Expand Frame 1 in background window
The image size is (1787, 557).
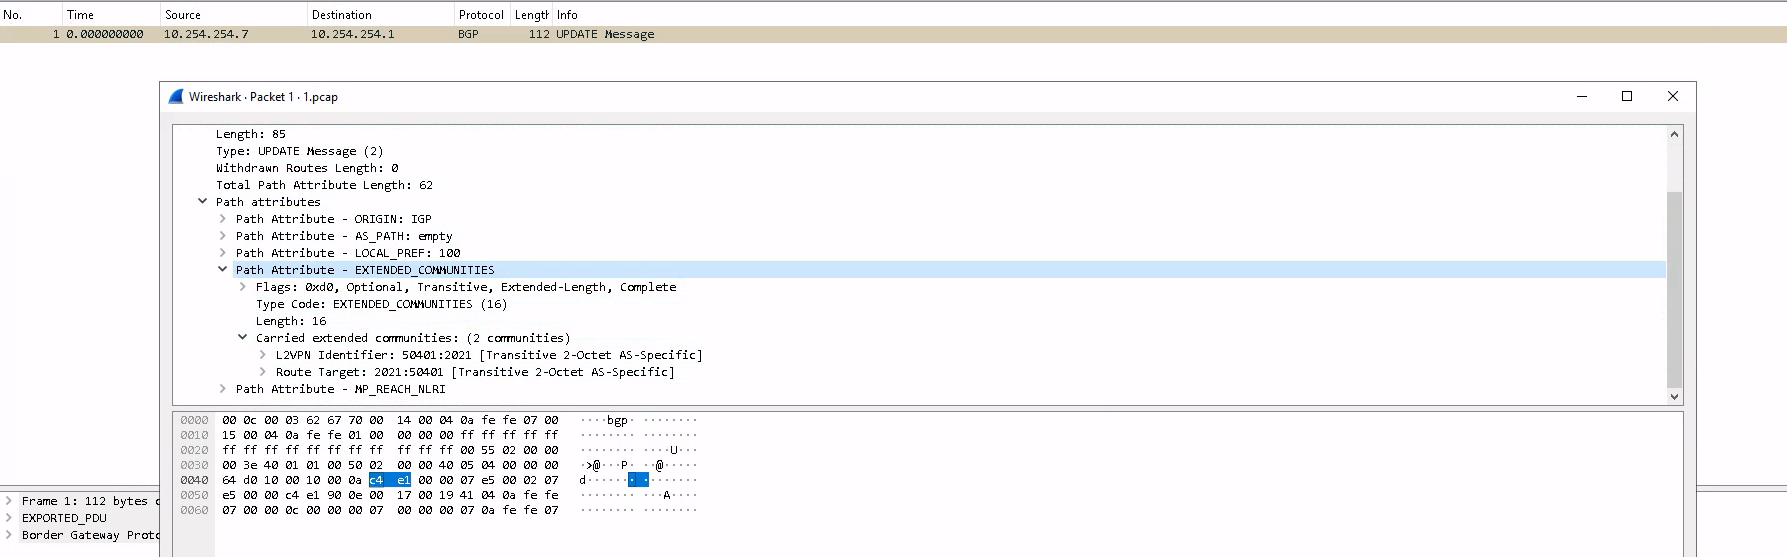pyautogui.click(x=9, y=501)
